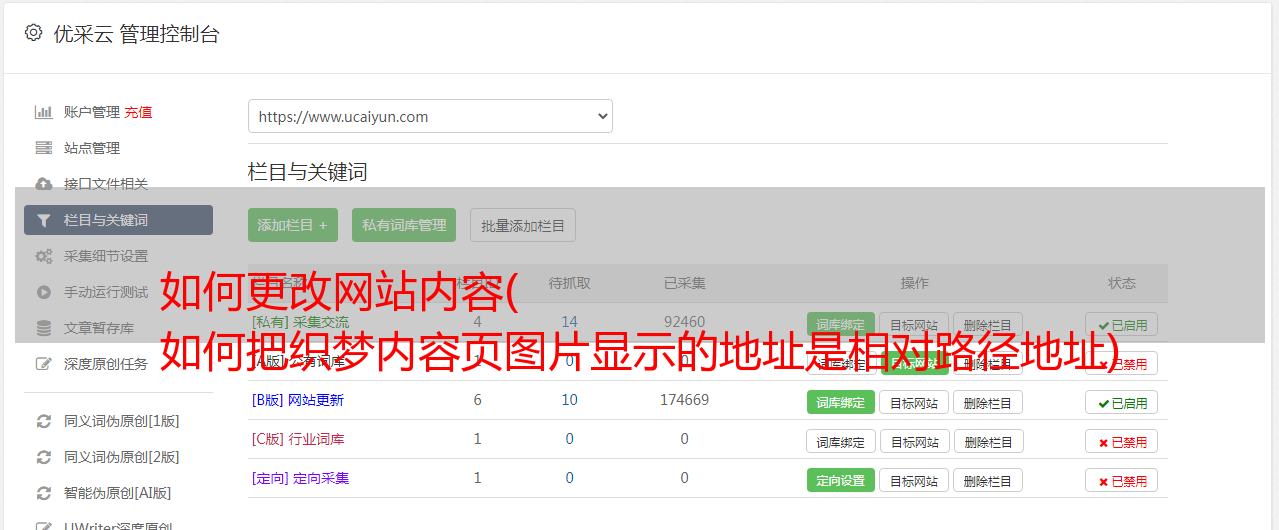Open 账户管理 via its bar chart icon
This screenshot has height=530, width=1279.
click(43, 112)
